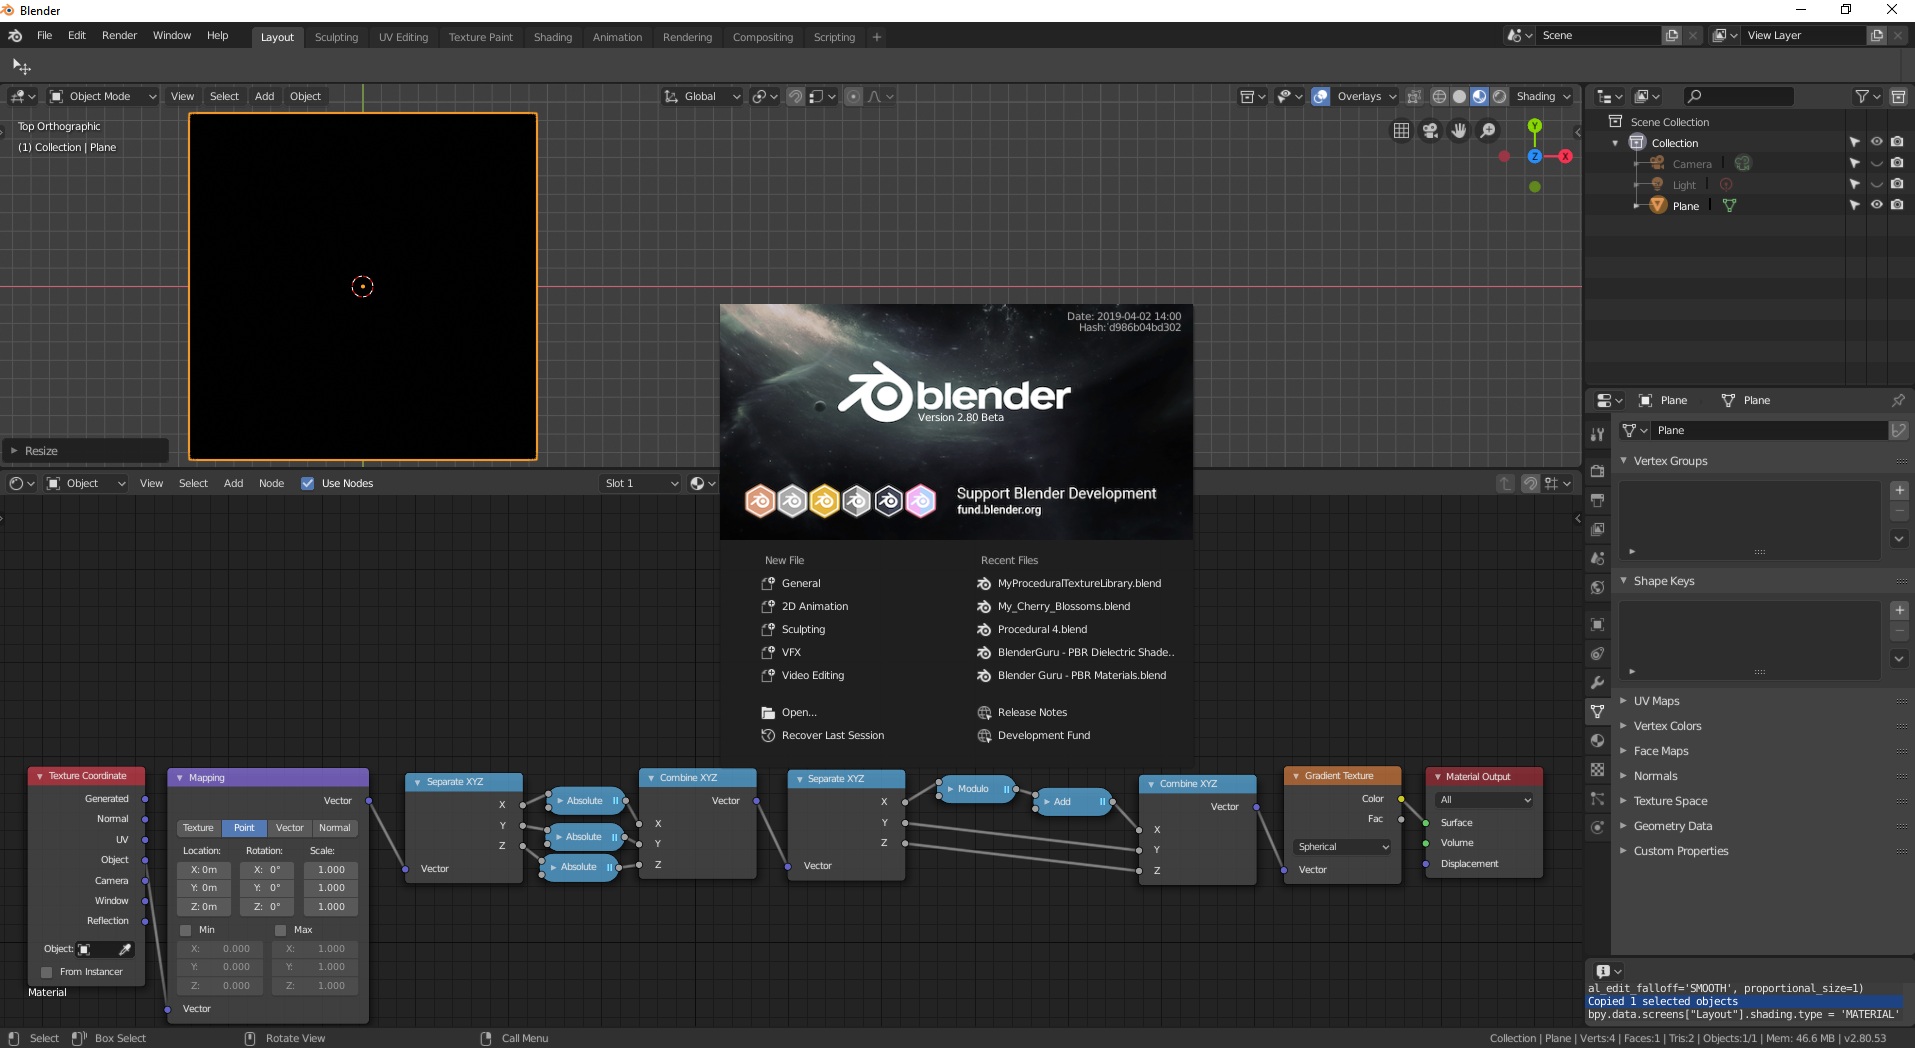Open the Spherical gradient type dropdown
Screen dimensions: 1915x1048
point(1342,847)
